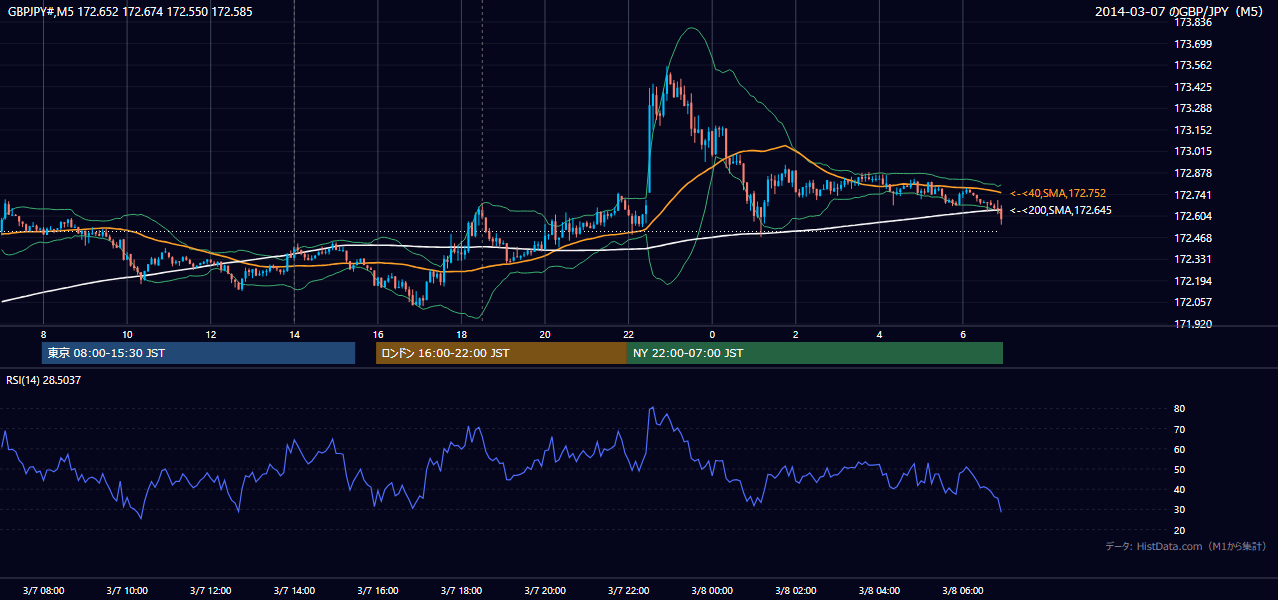Click price axis label 173.288
1278x600 pixels.
click(1193, 108)
